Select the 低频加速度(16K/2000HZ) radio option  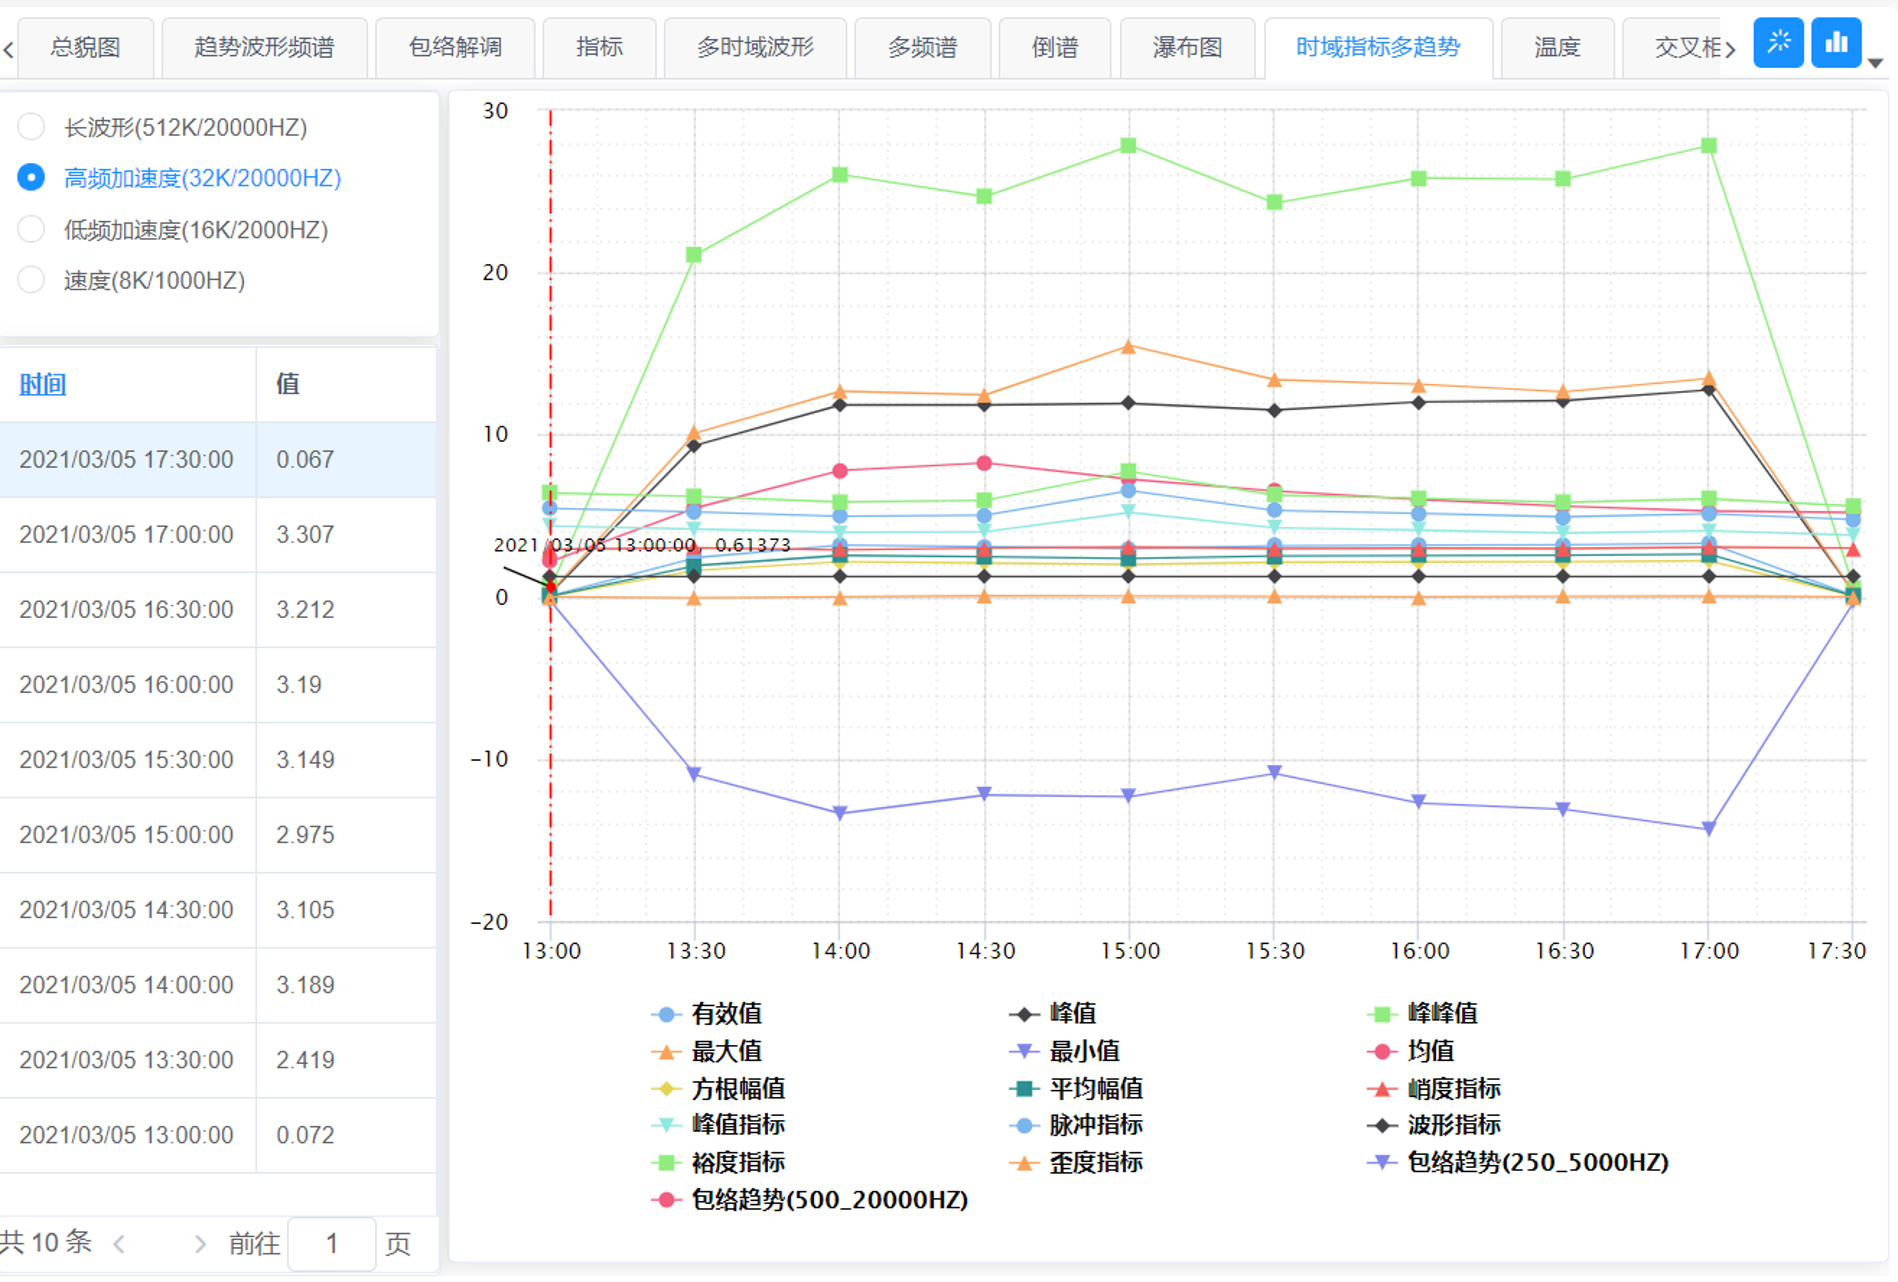click(x=31, y=230)
